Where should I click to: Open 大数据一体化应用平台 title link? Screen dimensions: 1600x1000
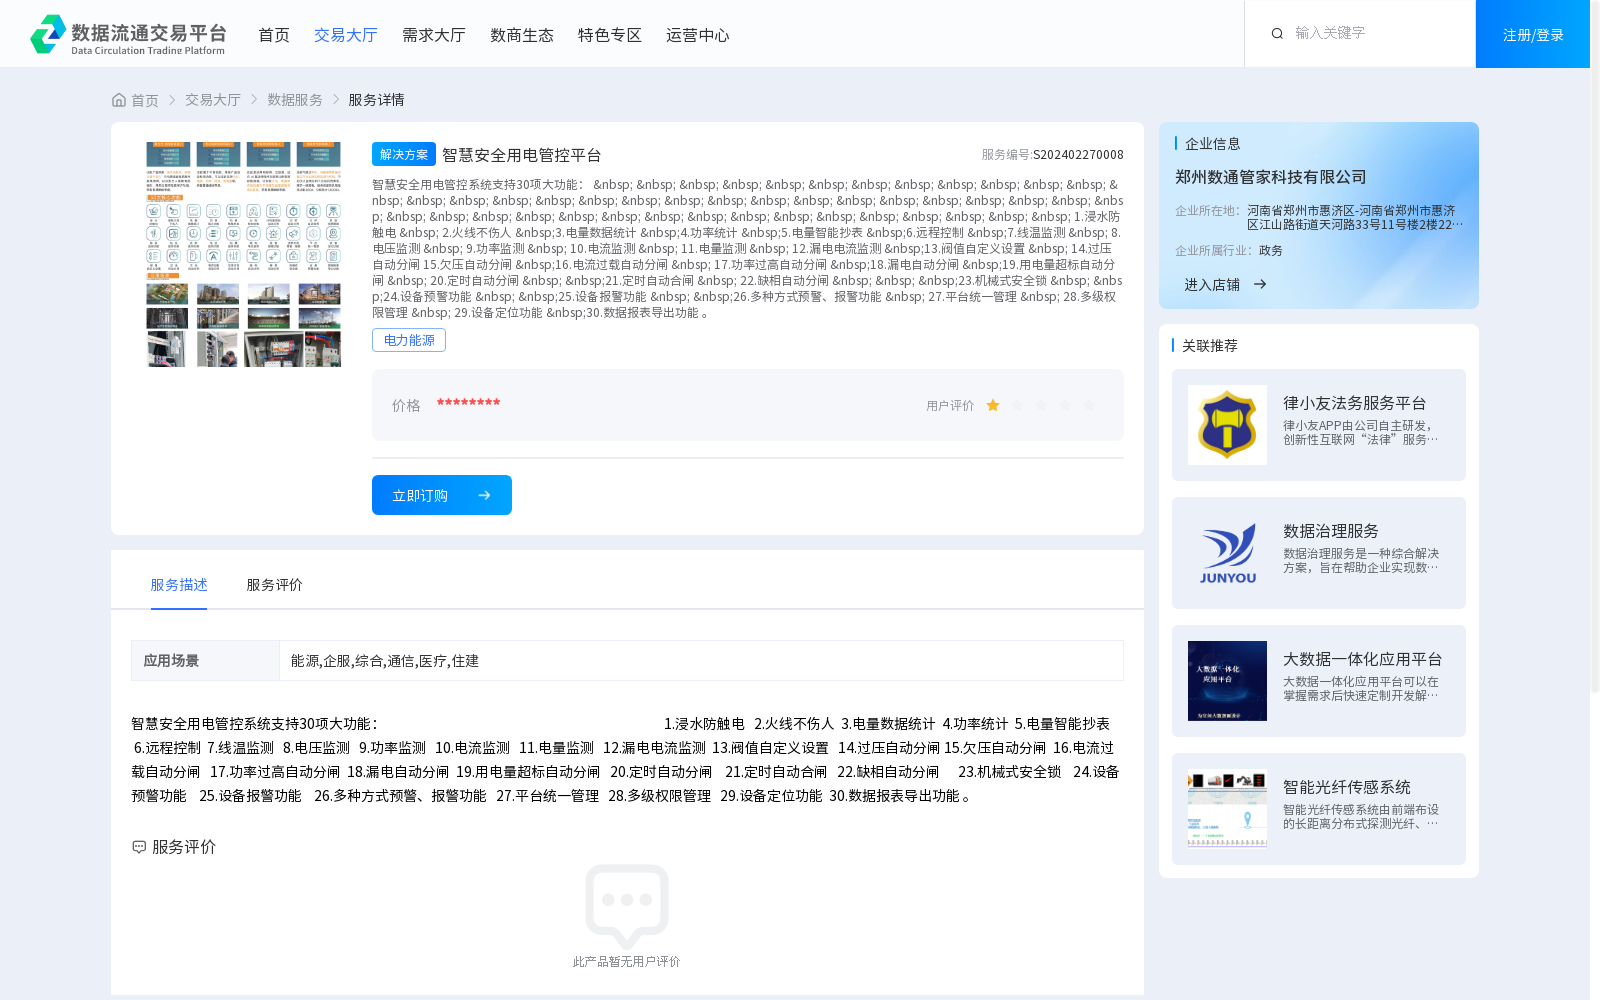1363,659
